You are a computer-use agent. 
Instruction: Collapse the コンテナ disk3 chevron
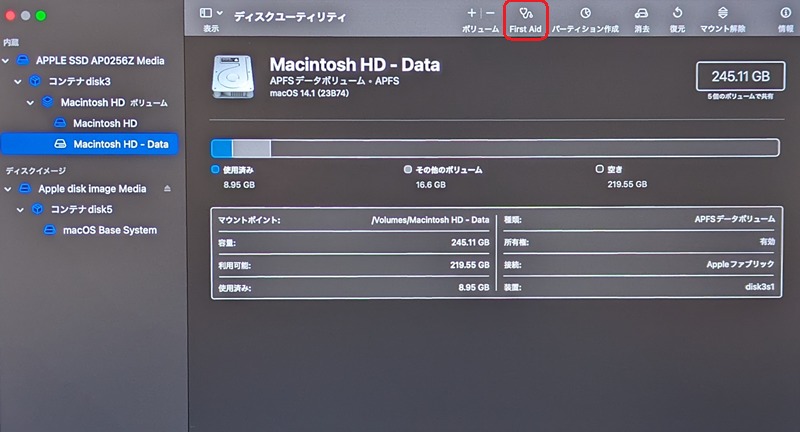point(18,82)
